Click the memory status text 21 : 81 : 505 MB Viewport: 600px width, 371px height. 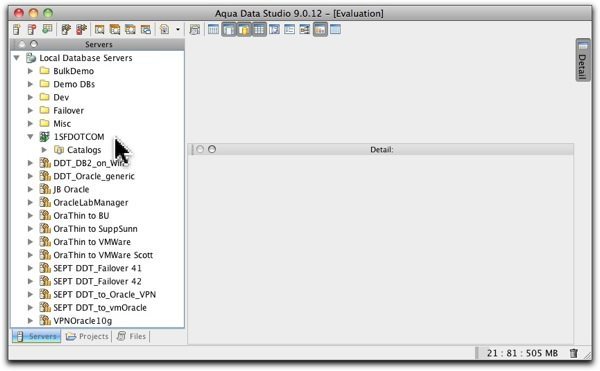(x=522, y=353)
